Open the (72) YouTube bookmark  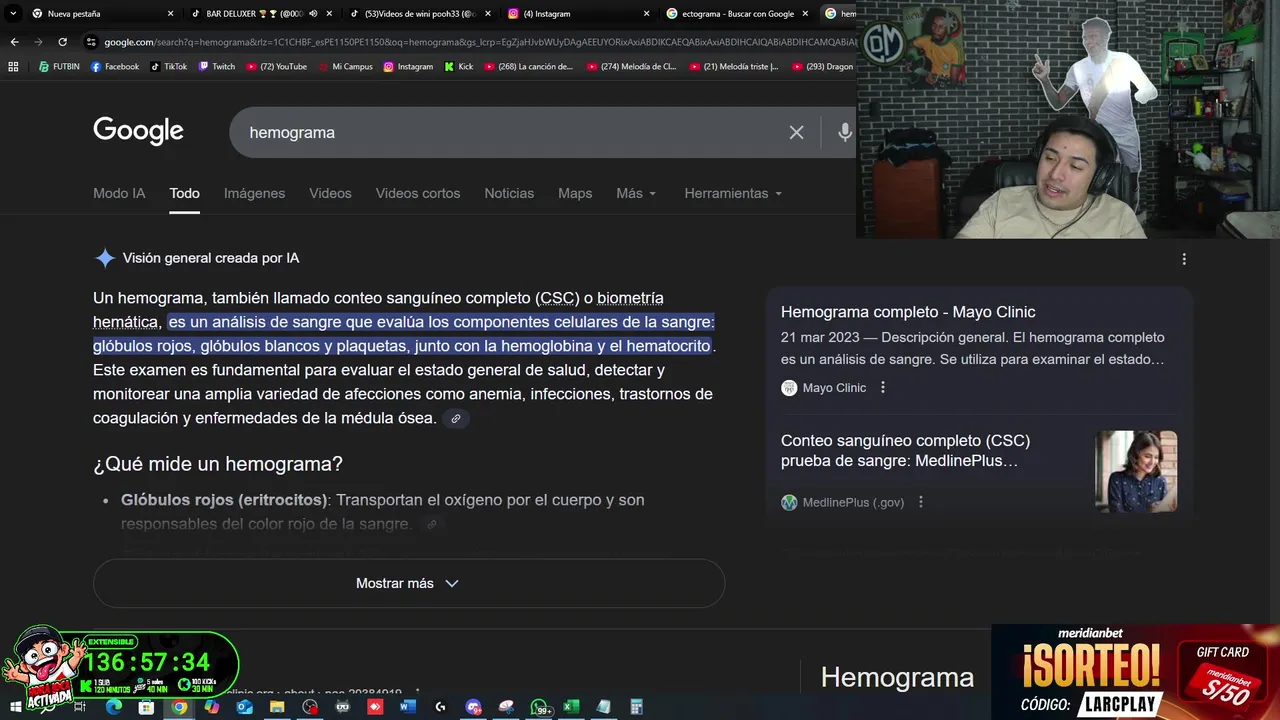pyautogui.click(x=276, y=67)
